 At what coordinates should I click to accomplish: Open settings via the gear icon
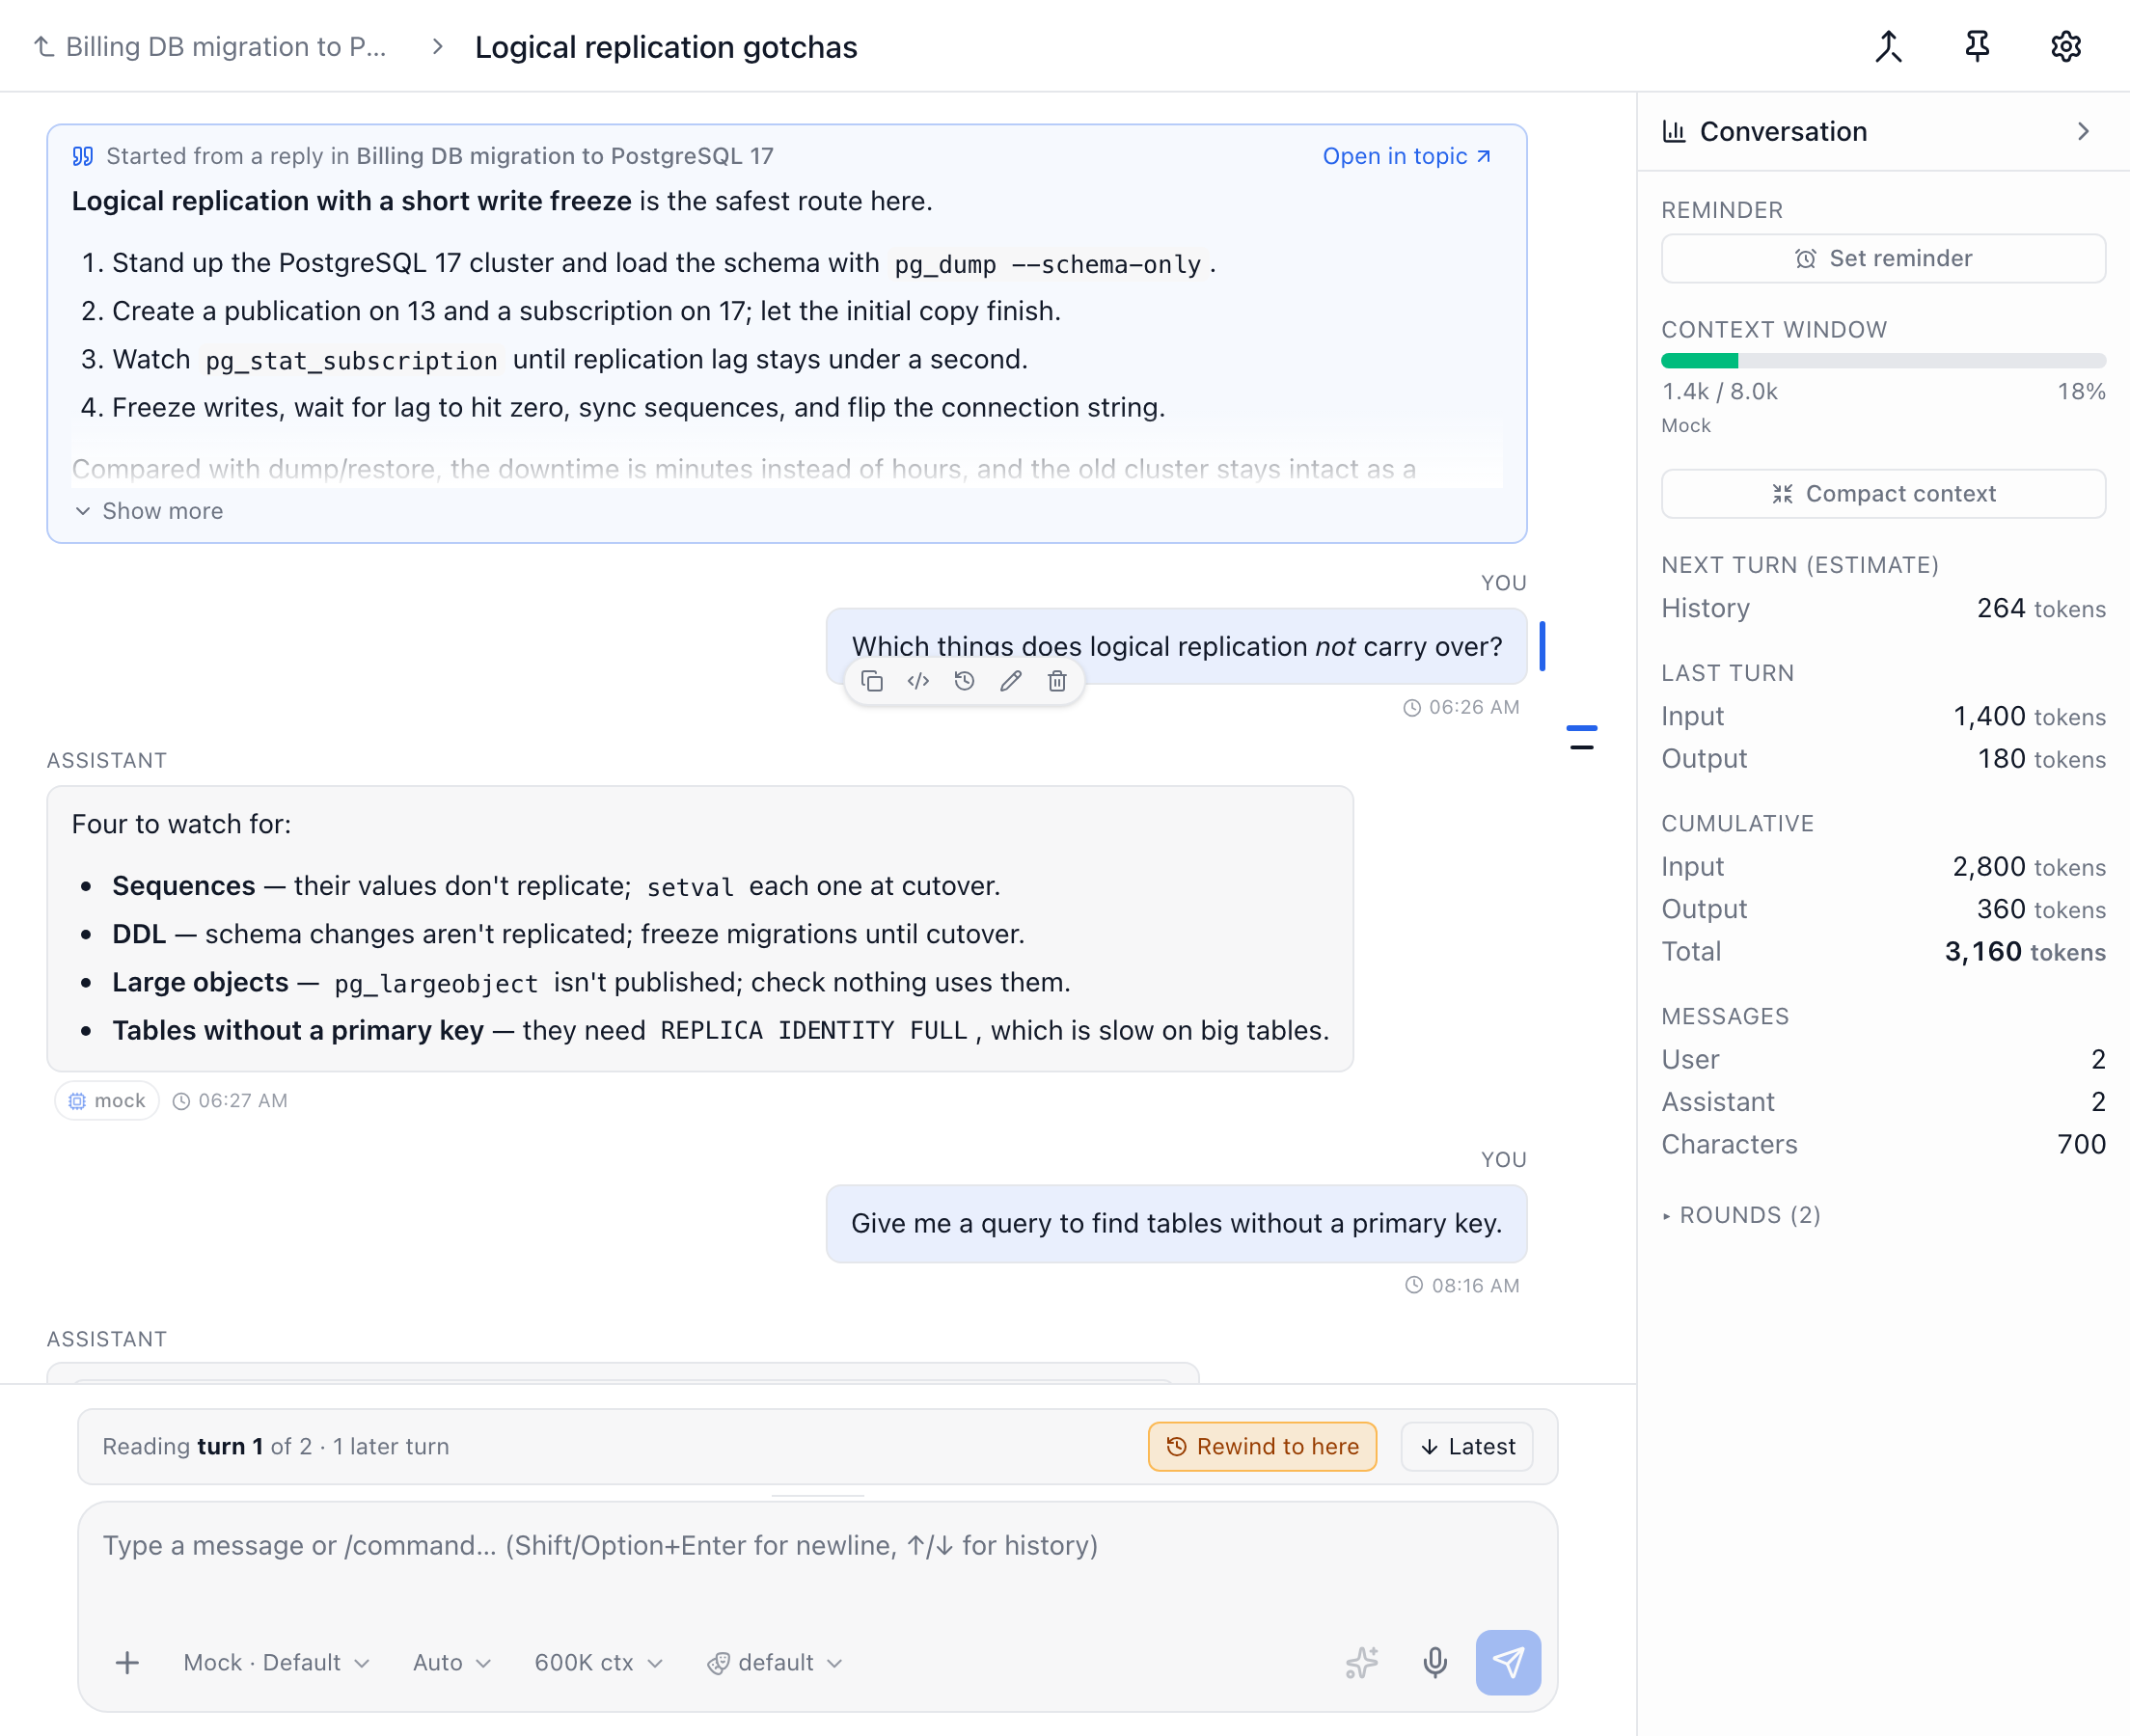pyautogui.click(x=2066, y=46)
